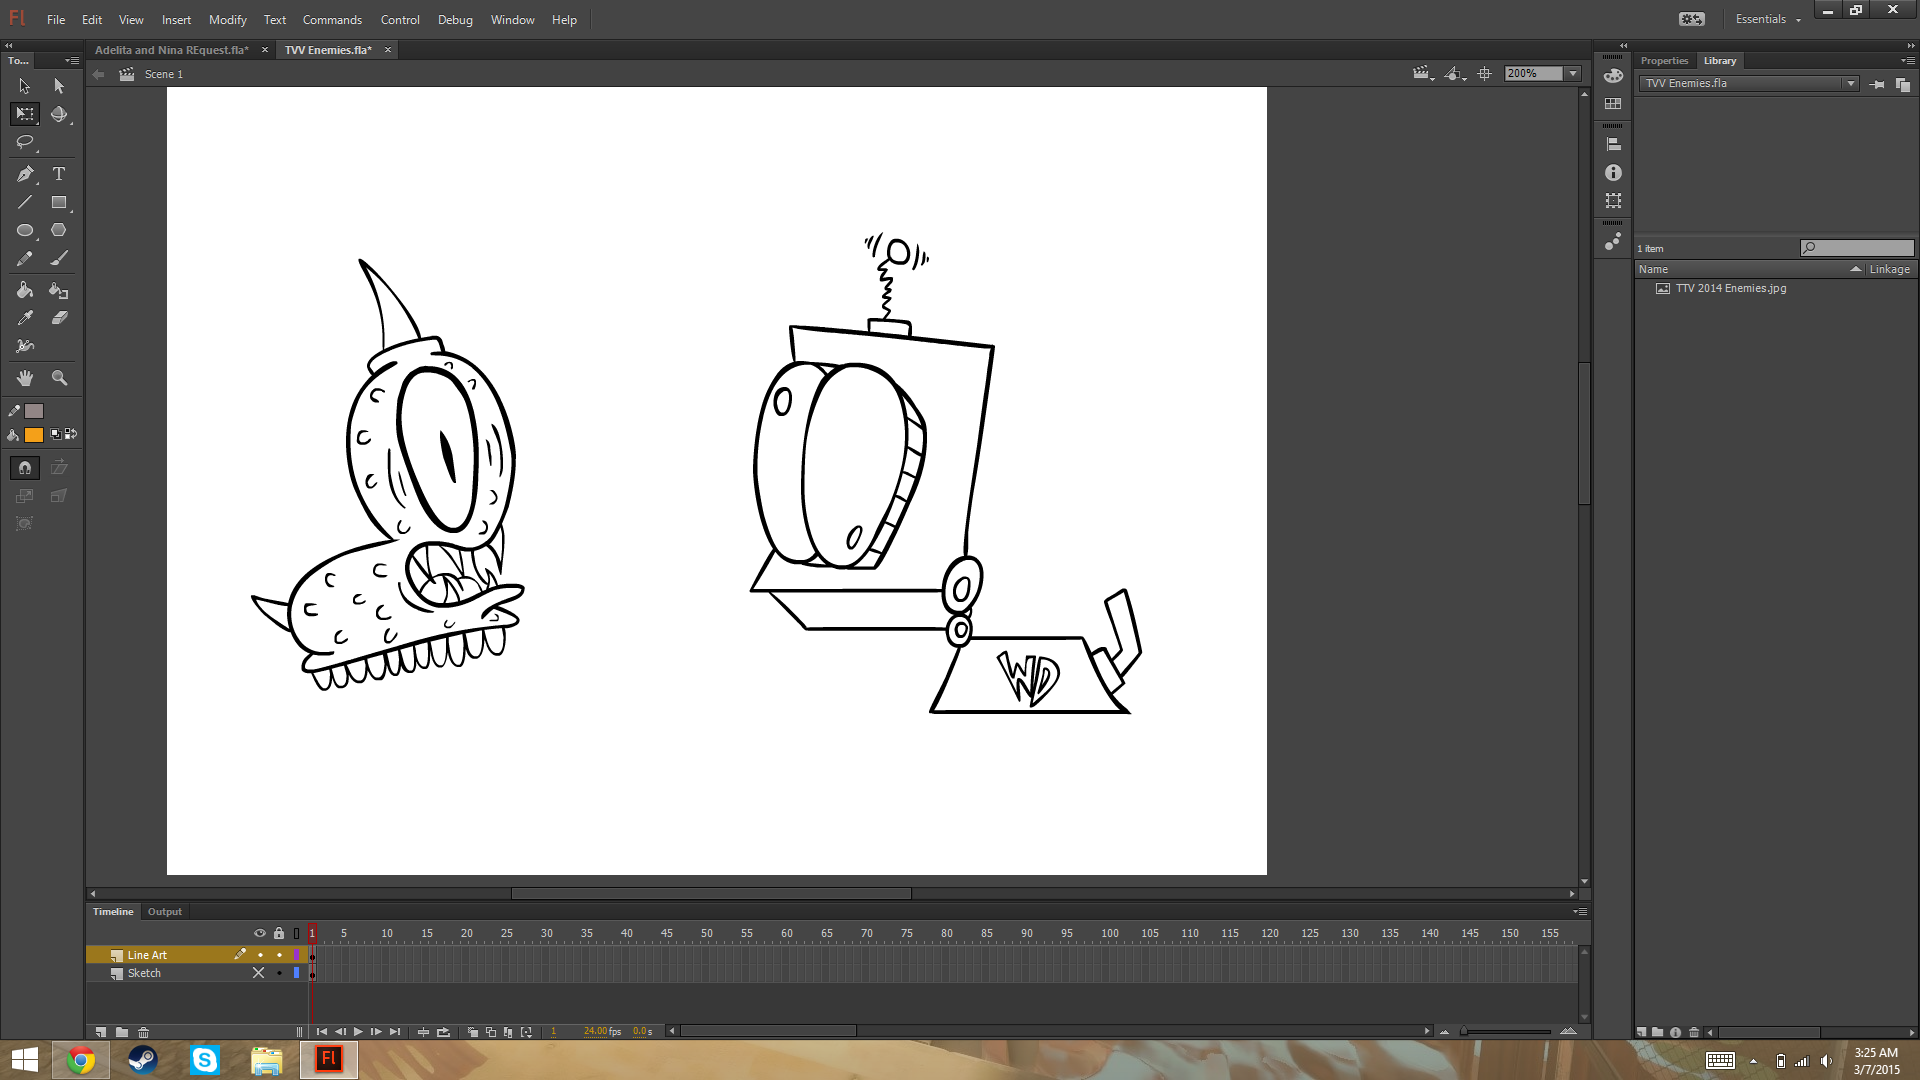Pick the Paint Bucket tool
Screen dimensions: 1920x1080
click(x=25, y=290)
